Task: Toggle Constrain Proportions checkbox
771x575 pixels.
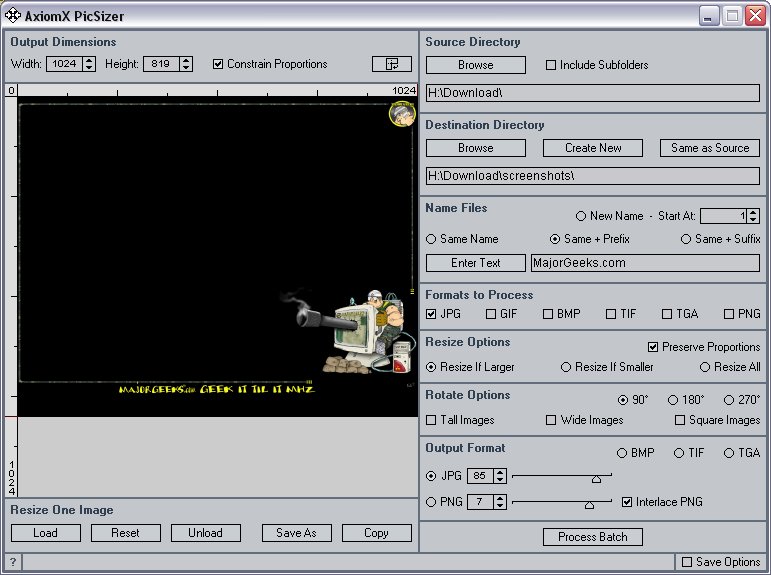Action: tap(218, 64)
